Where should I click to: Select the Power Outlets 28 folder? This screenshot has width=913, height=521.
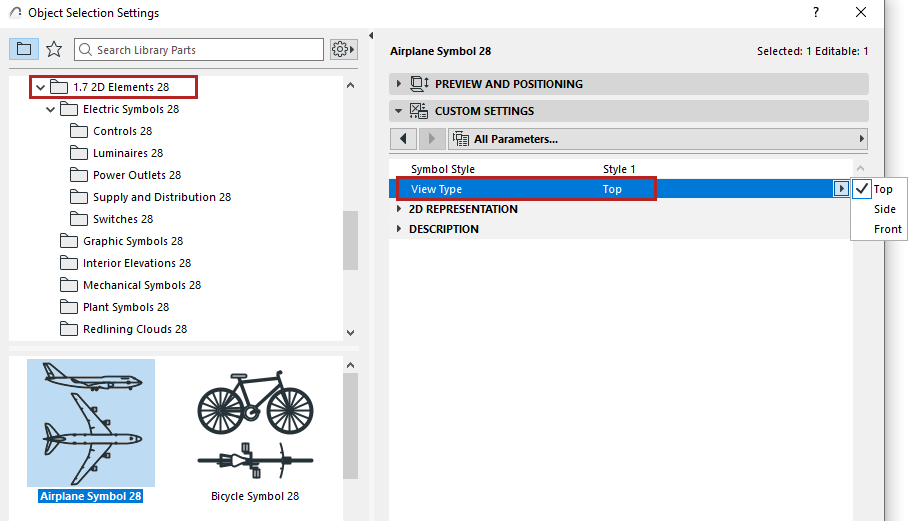pos(137,175)
